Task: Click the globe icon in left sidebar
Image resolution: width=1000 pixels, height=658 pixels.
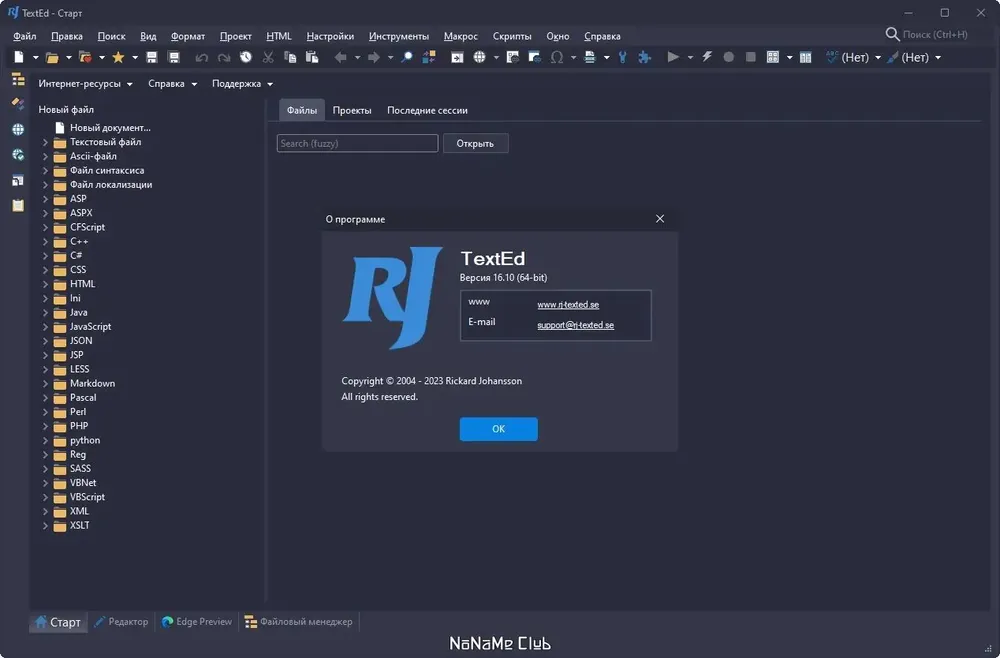Action: tap(18, 129)
